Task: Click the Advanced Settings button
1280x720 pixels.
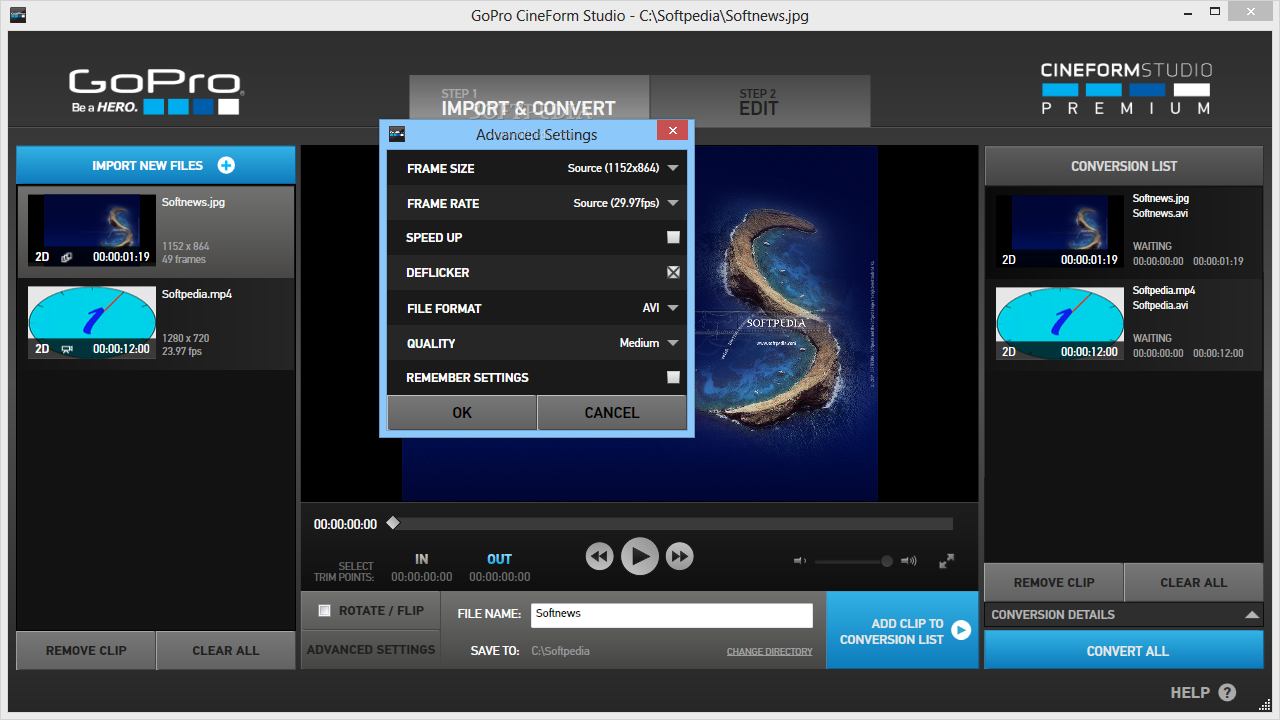Action: point(371,649)
